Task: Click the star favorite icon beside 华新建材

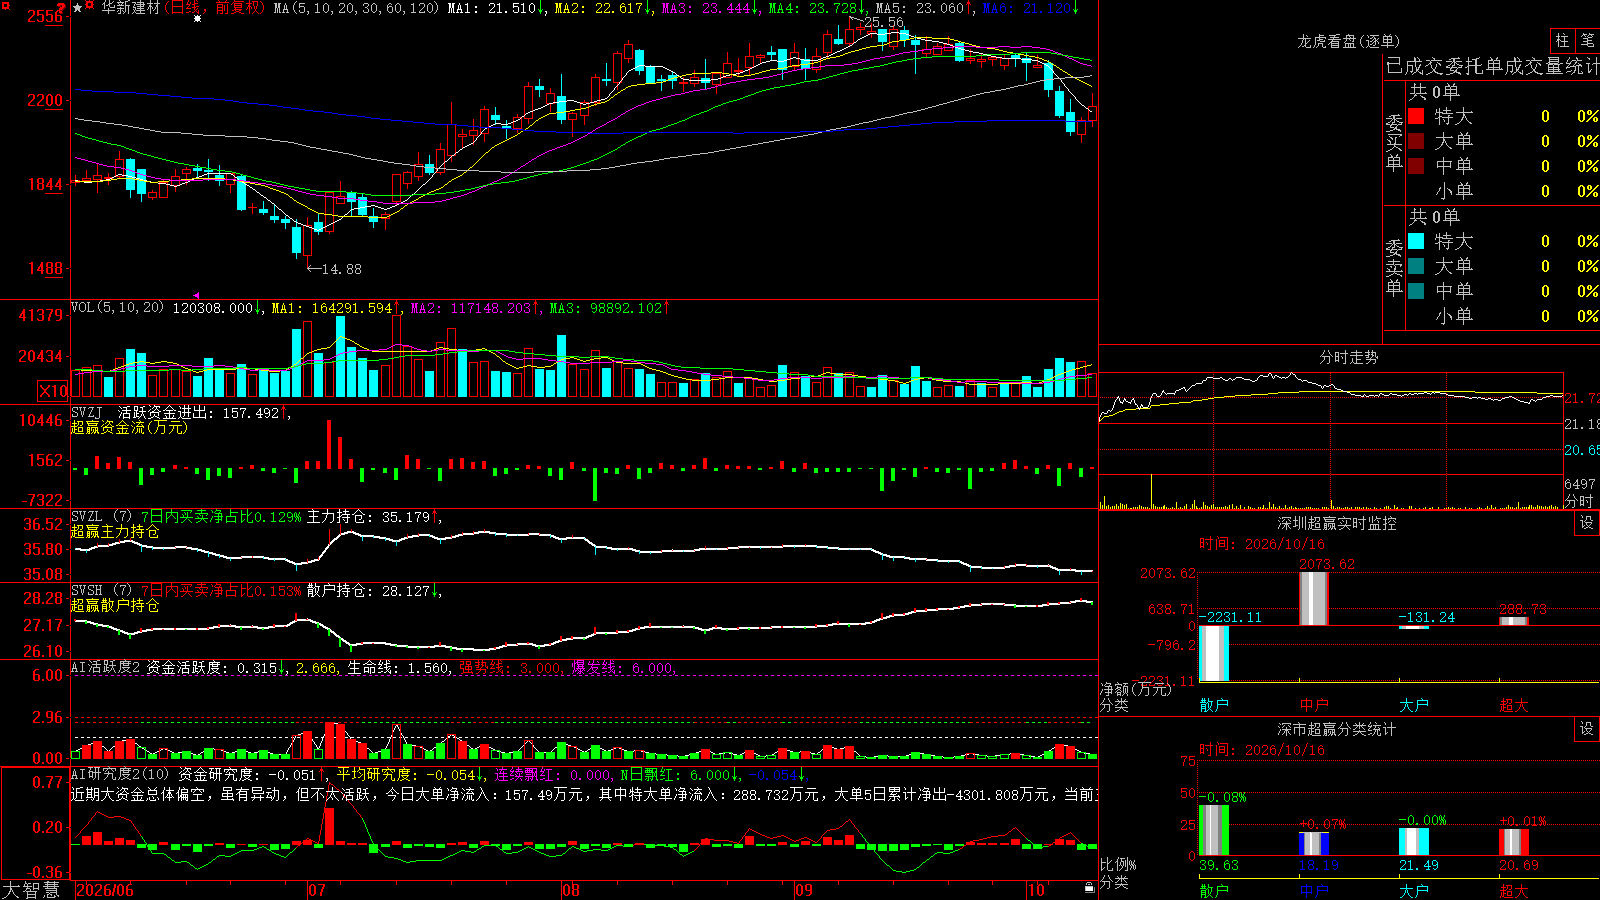Action: coord(78,8)
